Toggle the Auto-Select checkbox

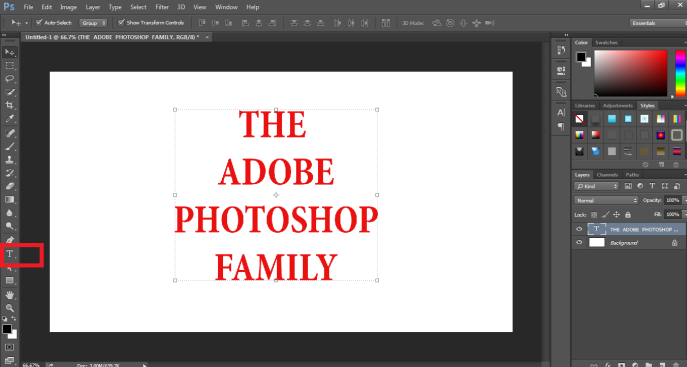click(39, 22)
